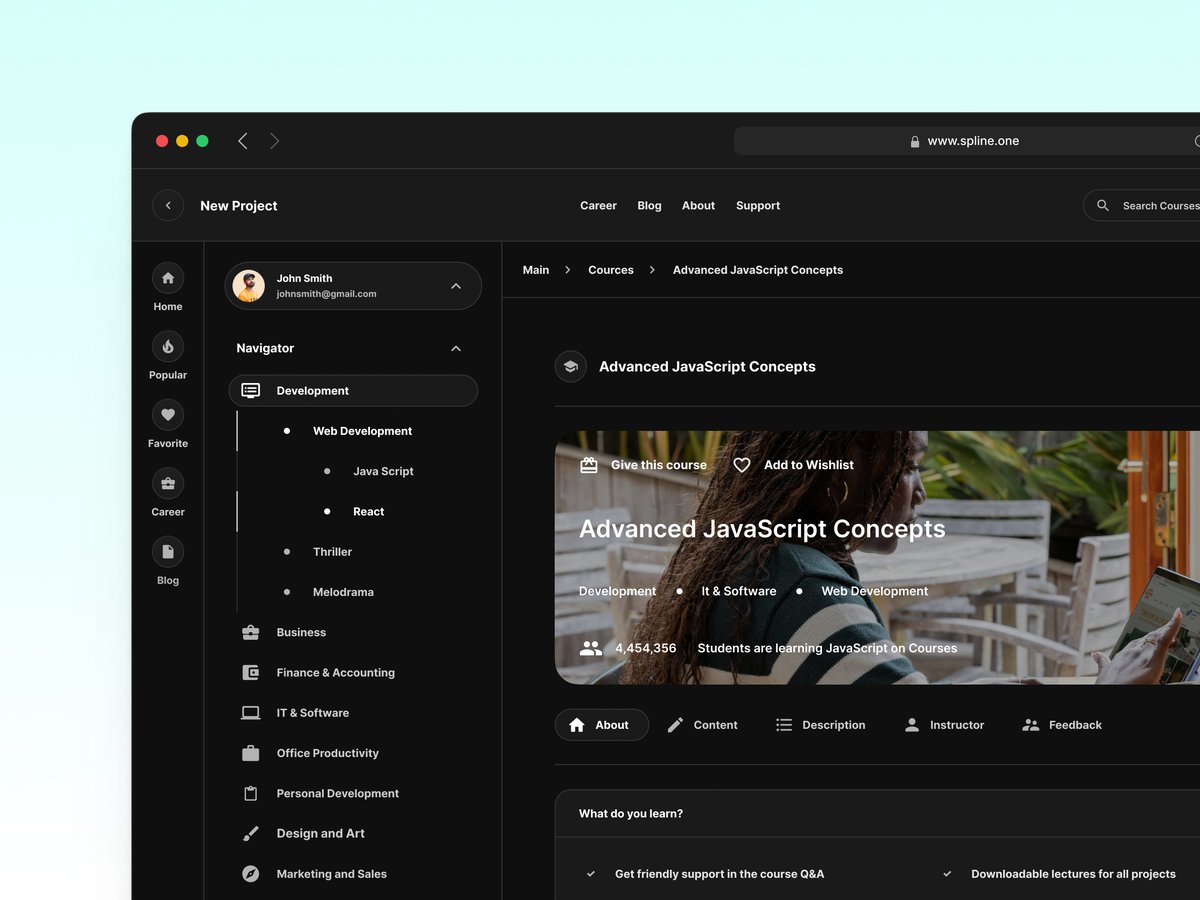Switch to the Feedback tab
1200x900 pixels.
1062,725
